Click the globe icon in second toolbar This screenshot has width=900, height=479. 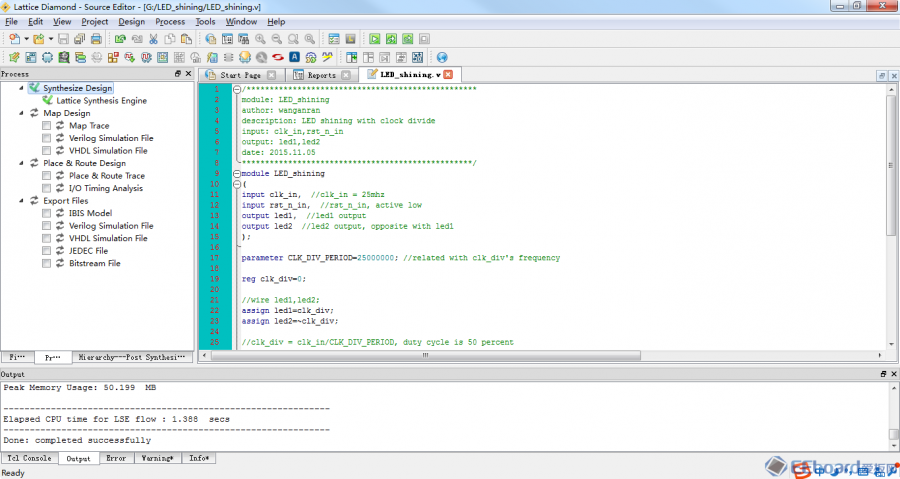pos(441,57)
